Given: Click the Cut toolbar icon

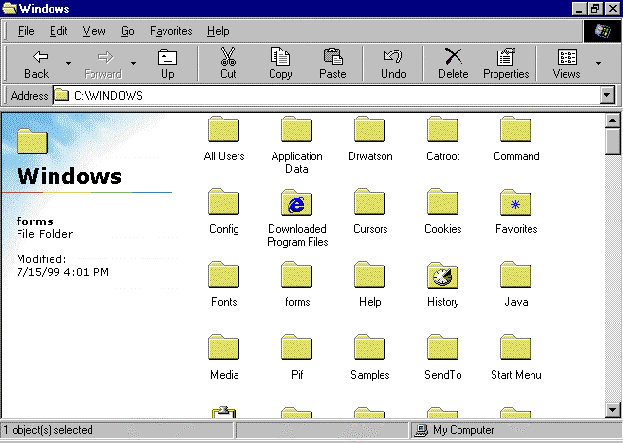Looking at the screenshot, I should point(228,63).
